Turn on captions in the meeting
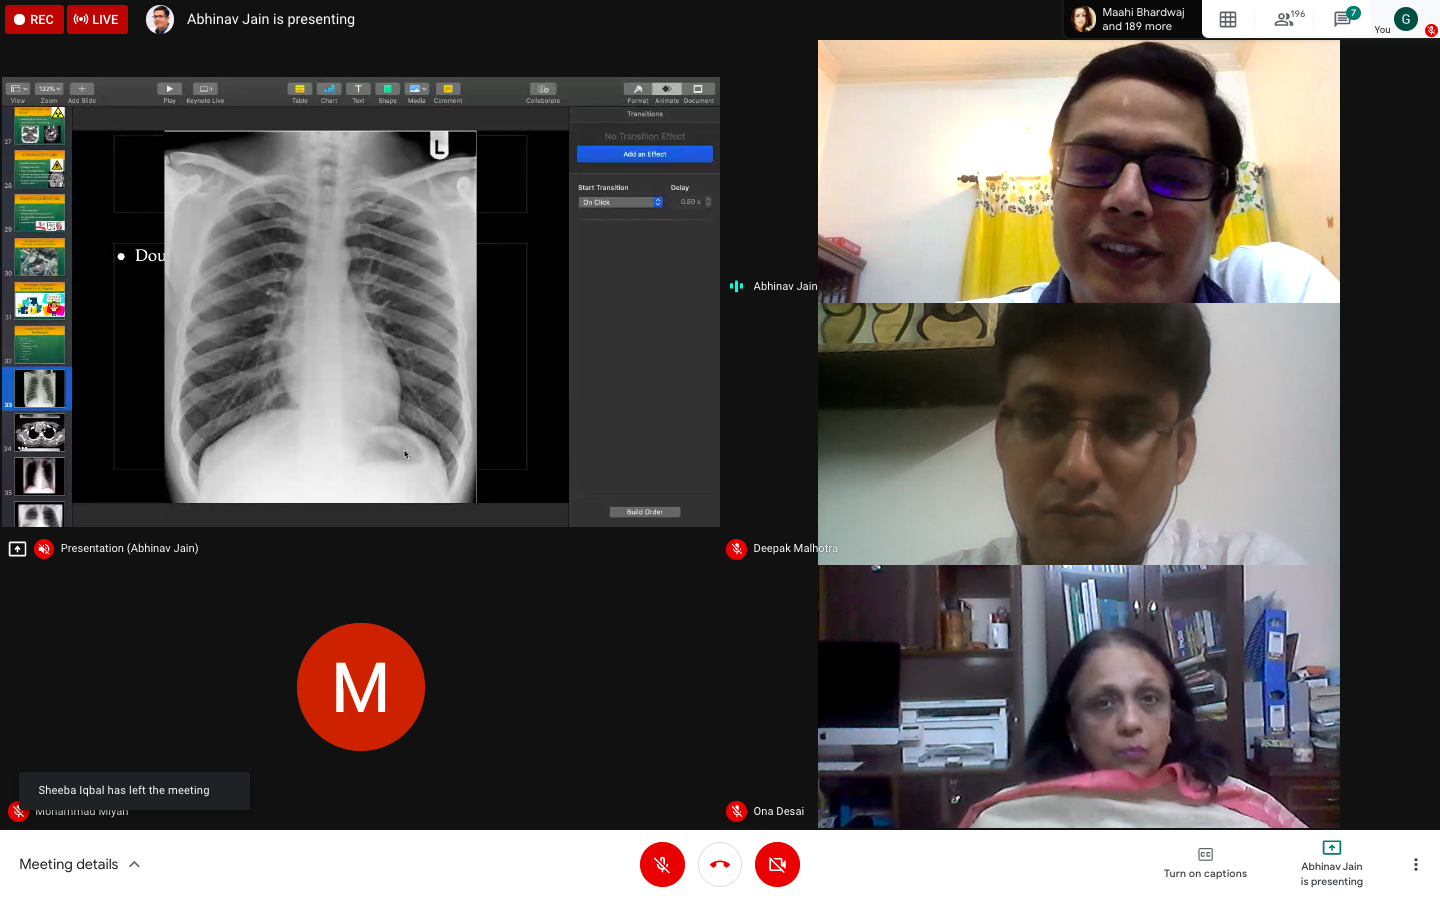The width and height of the screenshot is (1440, 900). click(1204, 864)
